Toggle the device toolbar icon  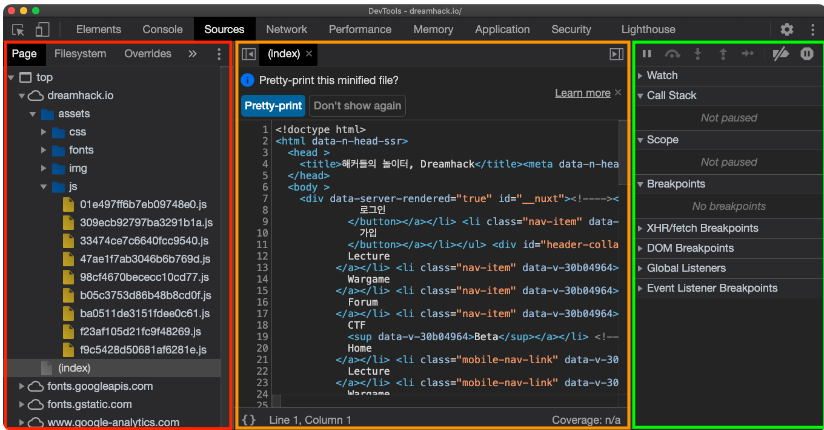click(43, 29)
